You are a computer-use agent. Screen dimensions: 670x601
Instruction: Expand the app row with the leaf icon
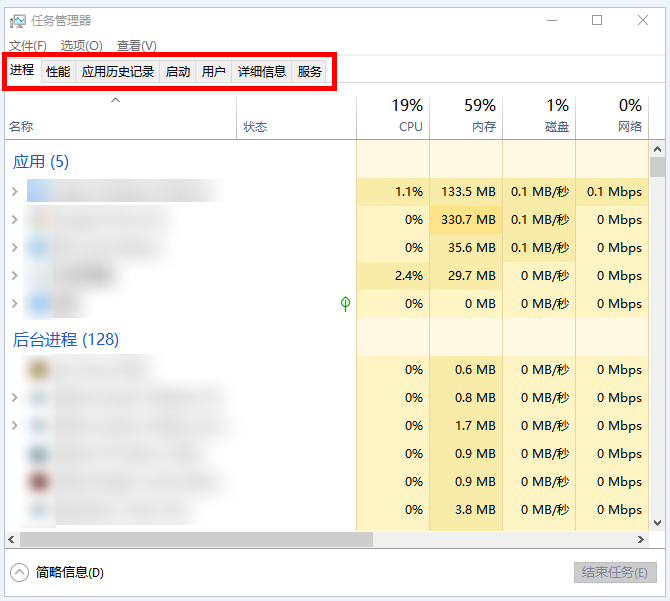pos(14,303)
